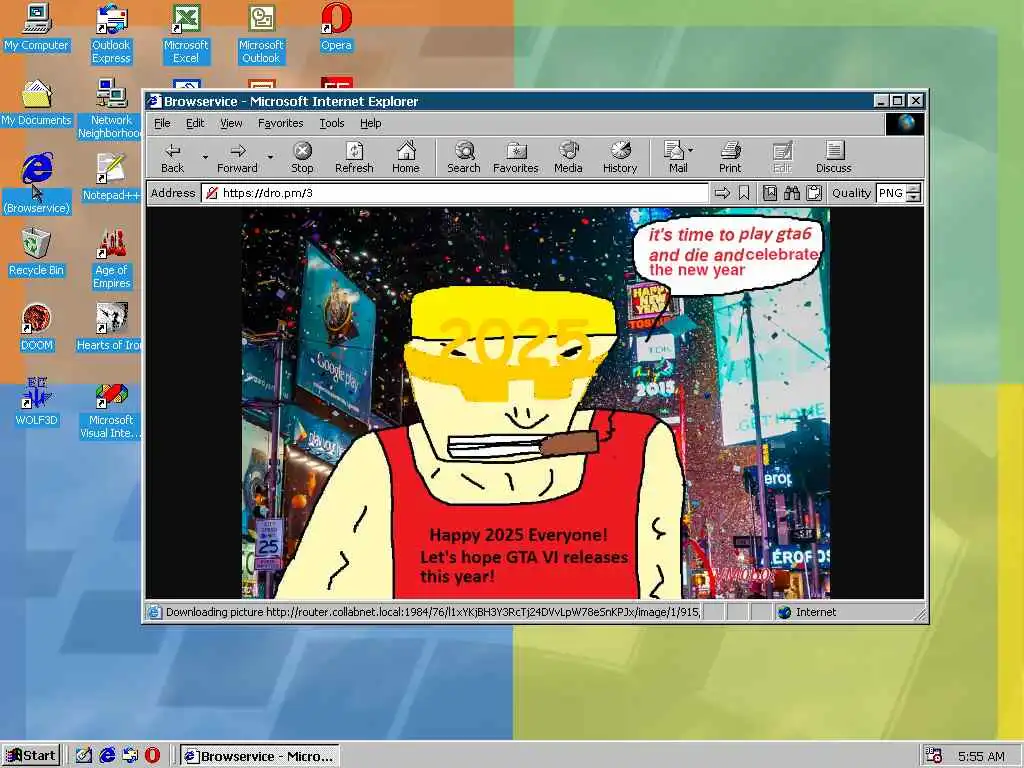Click the IE throbber globe logo
This screenshot has width=1024, height=768.
click(x=905, y=123)
